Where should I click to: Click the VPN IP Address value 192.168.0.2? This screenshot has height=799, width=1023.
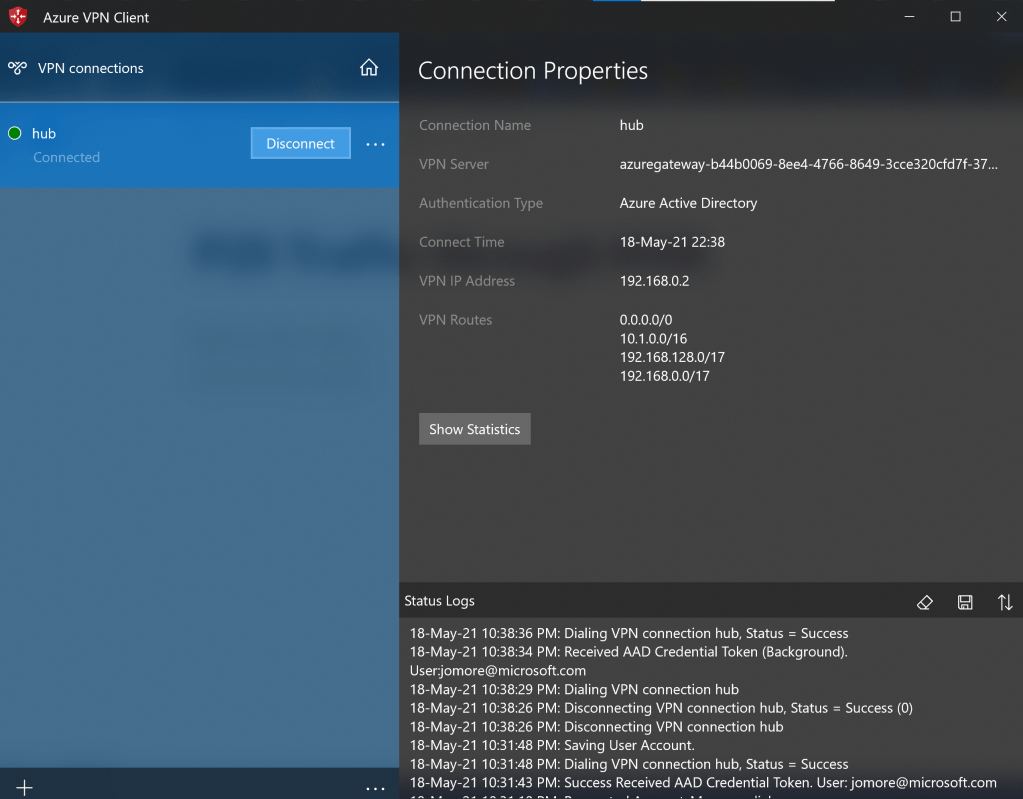(x=654, y=281)
